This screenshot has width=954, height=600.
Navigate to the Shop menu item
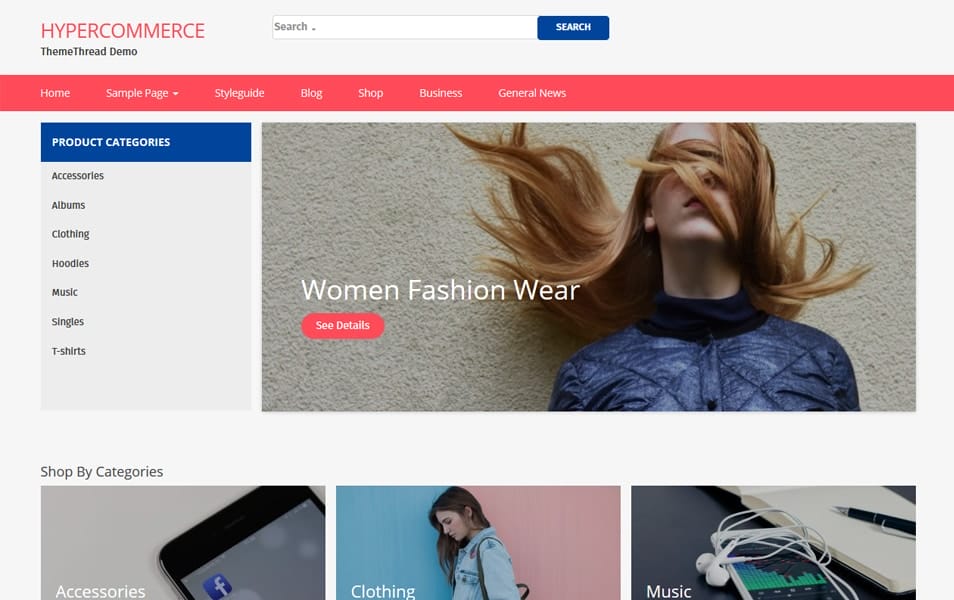[370, 92]
